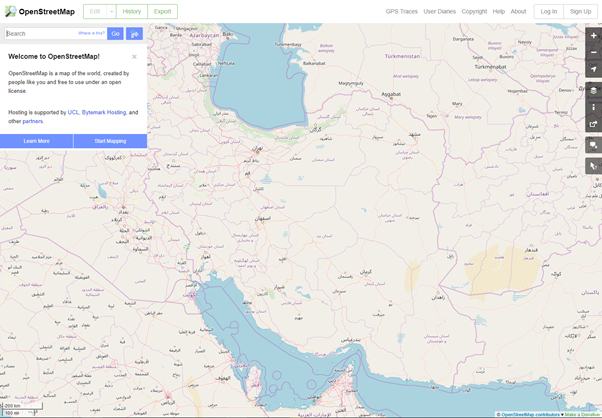Screen dimensions: 602x418
Task: Click the Aşgabat city label
Action: click(391, 94)
